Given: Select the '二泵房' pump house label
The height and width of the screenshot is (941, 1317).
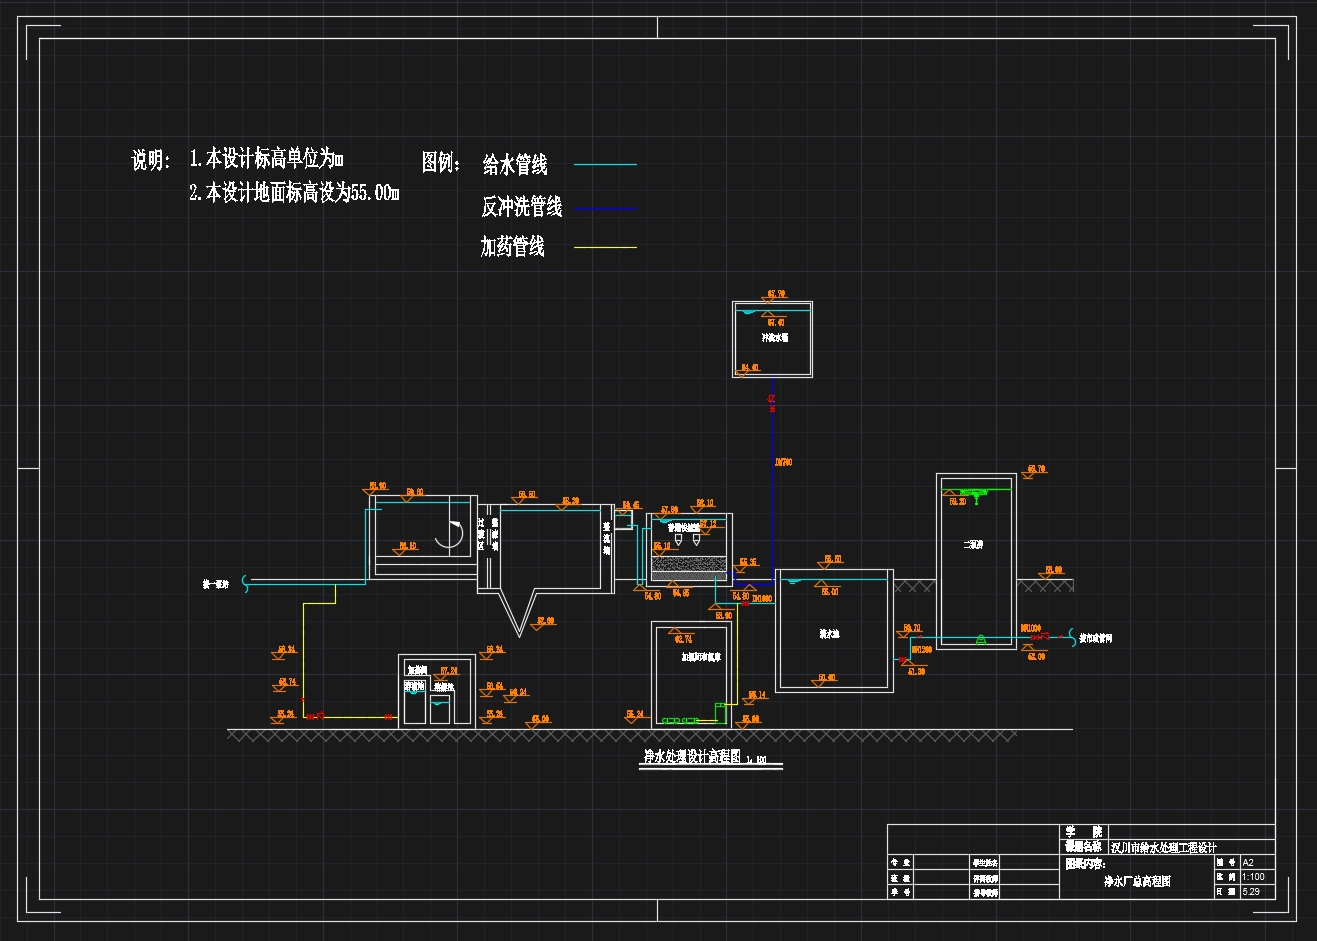Looking at the screenshot, I should (x=974, y=545).
